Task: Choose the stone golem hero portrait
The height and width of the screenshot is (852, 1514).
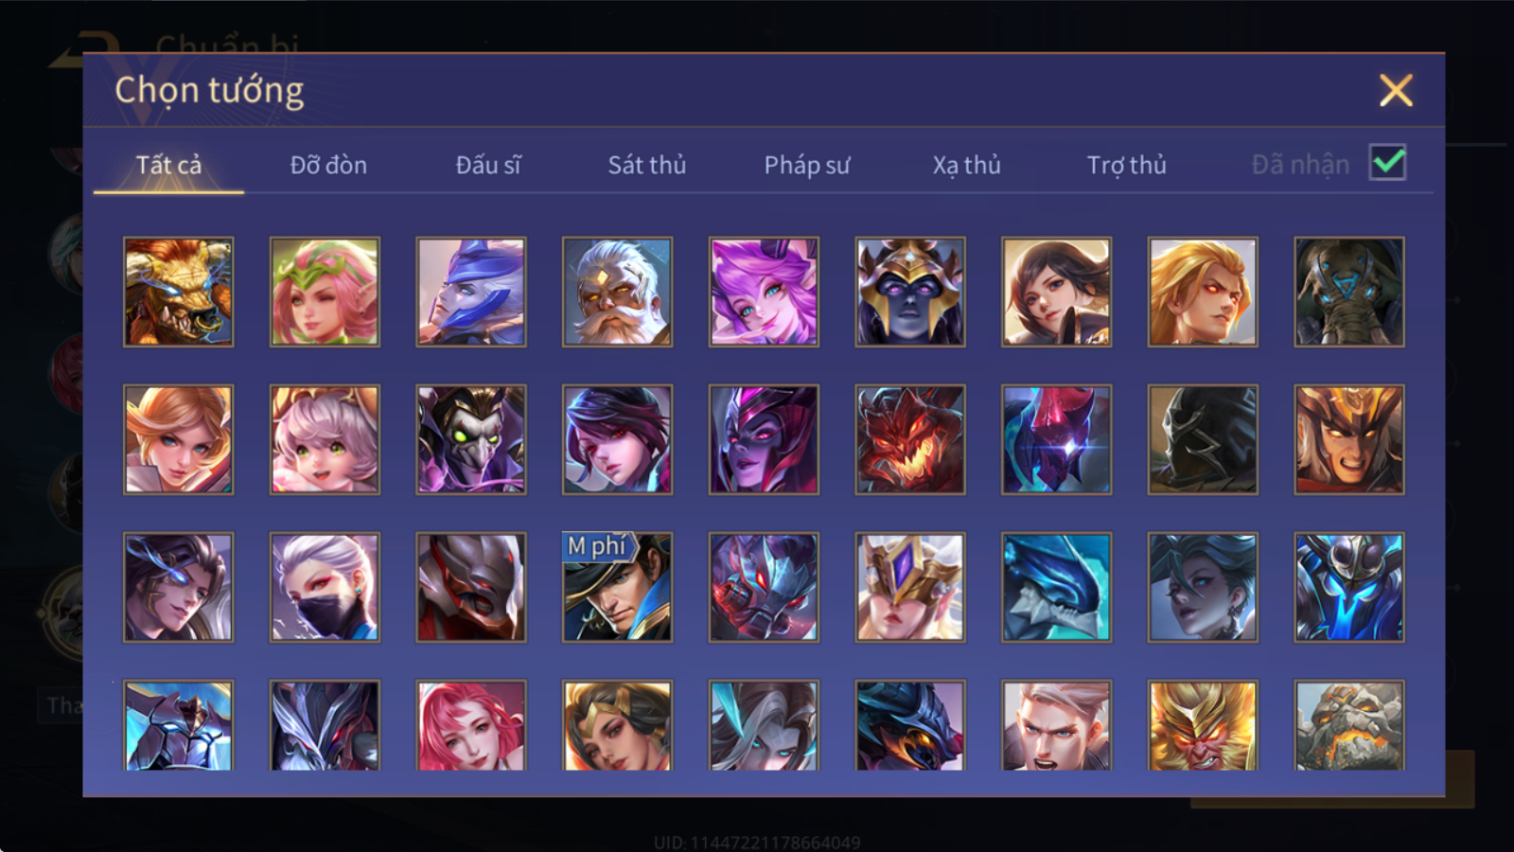Action: (1349, 725)
